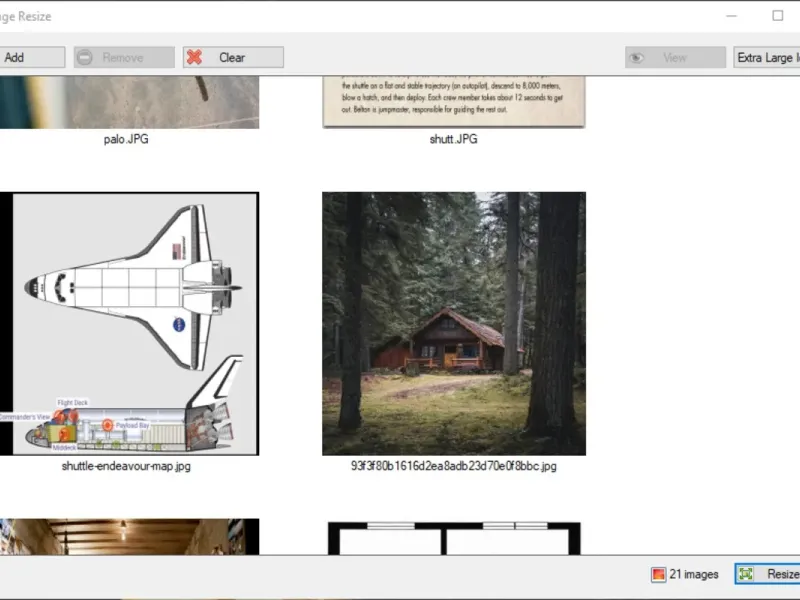The height and width of the screenshot is (600, 800).
Task: Click the Add button
Action: pos(31,57)
